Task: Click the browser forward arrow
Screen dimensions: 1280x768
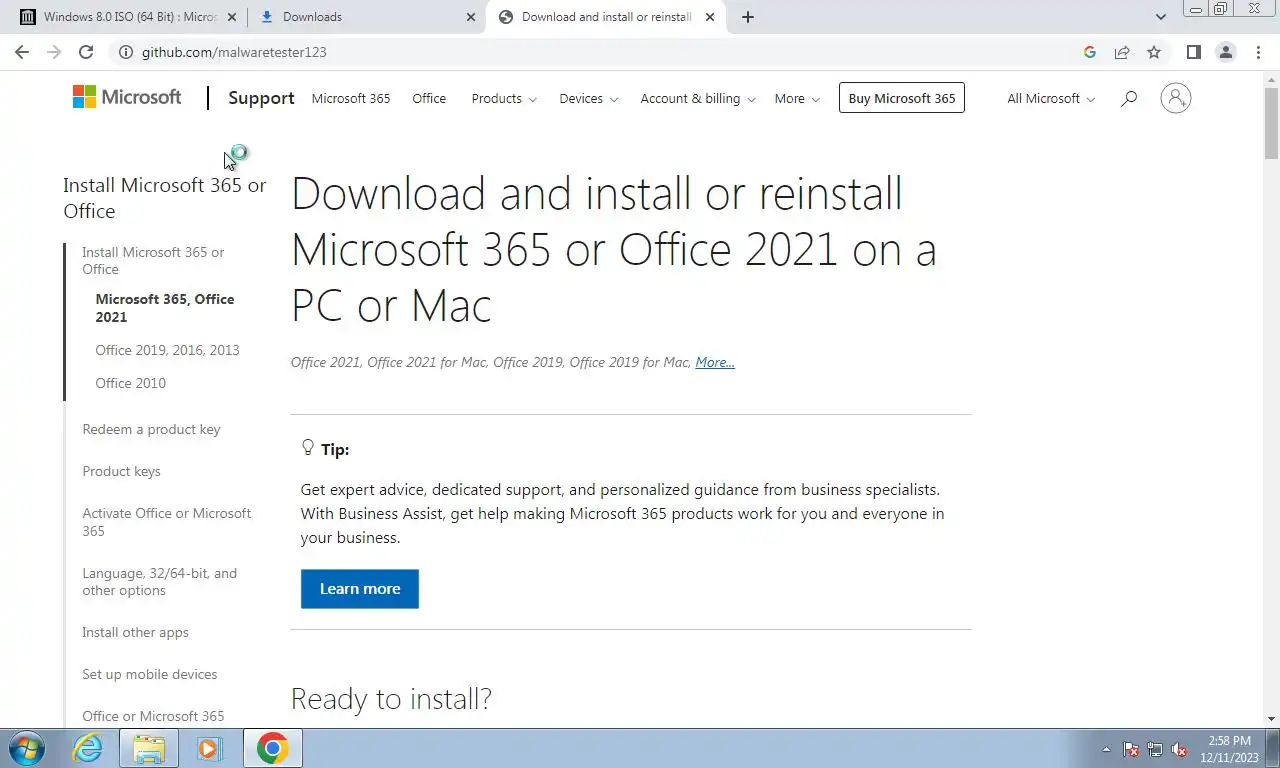Action: tap(54, 52)
